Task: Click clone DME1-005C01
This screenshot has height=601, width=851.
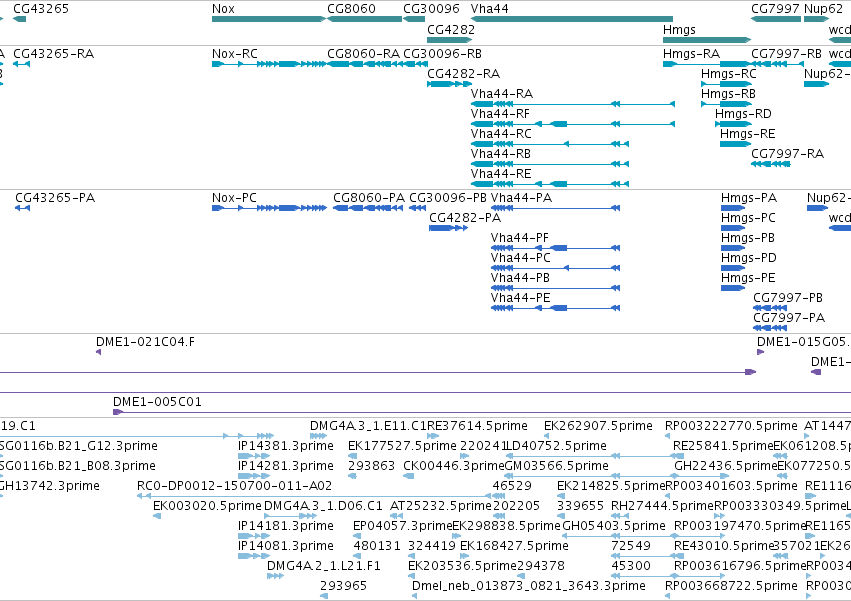Action: (482, 412)
